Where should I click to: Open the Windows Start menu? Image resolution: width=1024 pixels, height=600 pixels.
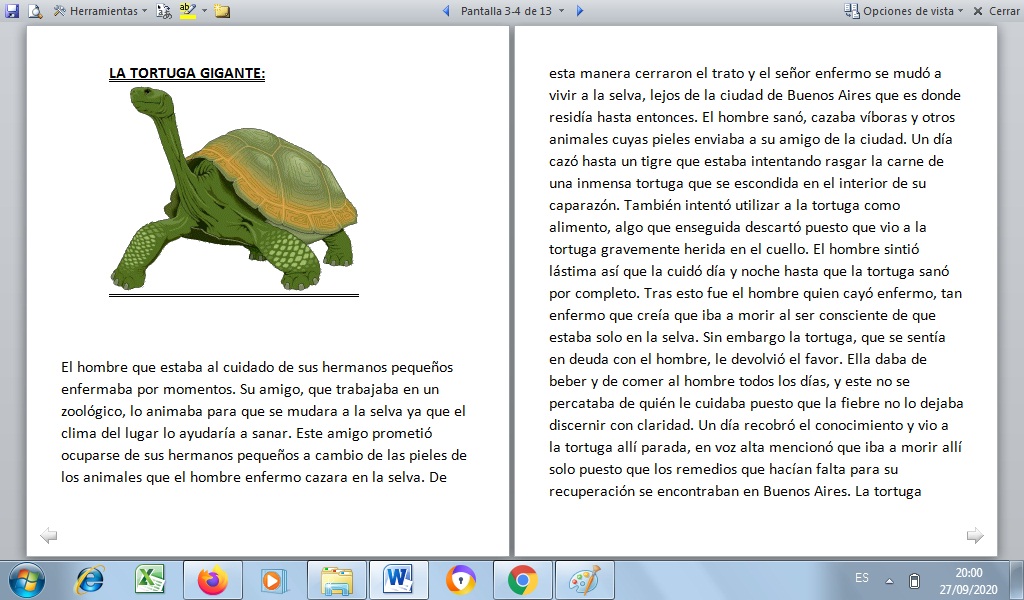[x=26, y=580]
